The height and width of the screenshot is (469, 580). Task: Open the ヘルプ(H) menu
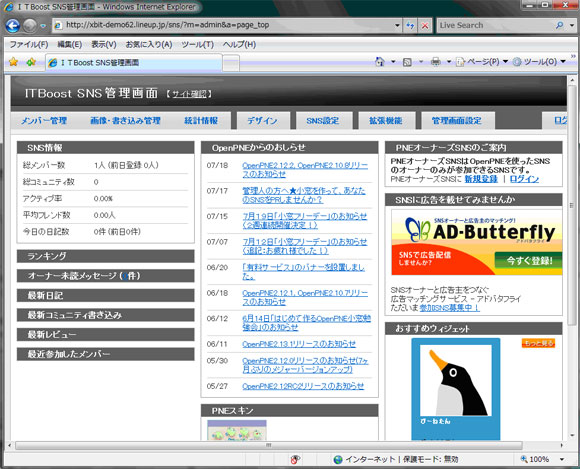pos(239,45)
